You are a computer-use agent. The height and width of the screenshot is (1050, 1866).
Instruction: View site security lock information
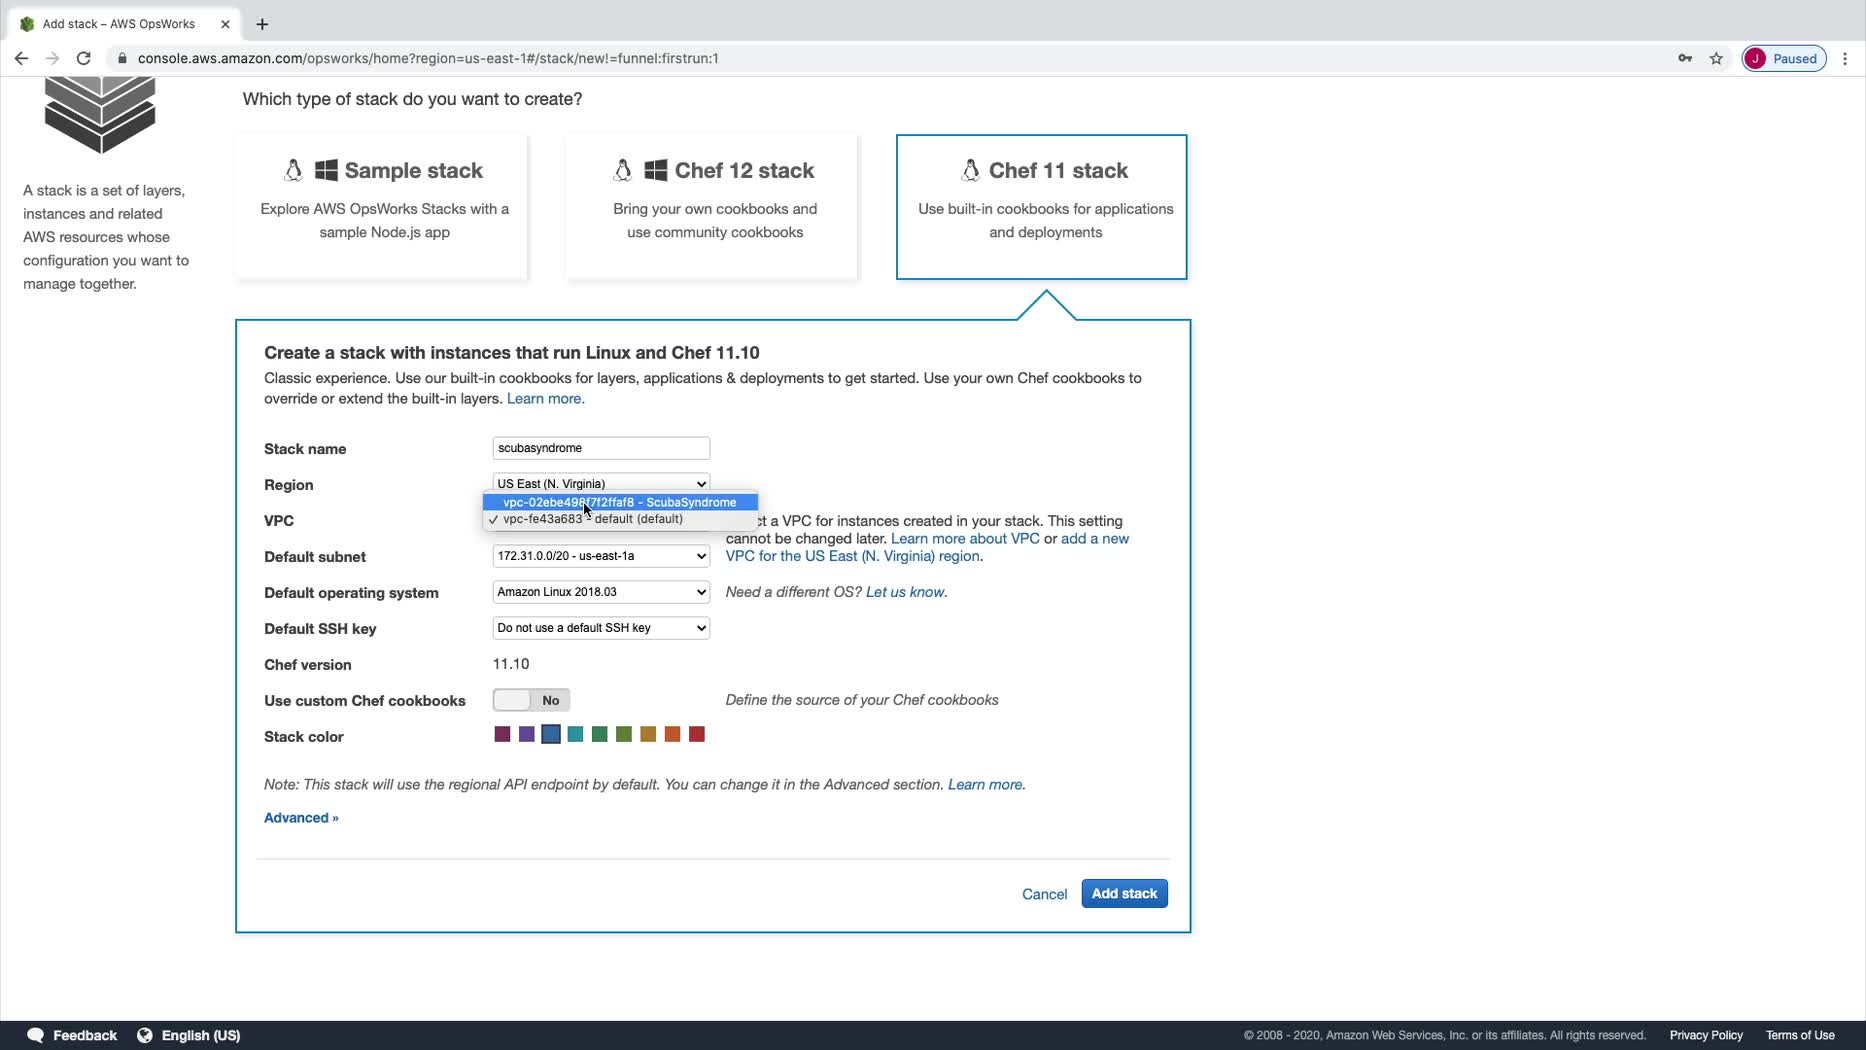pyautogui.click(x=122, y=58)
